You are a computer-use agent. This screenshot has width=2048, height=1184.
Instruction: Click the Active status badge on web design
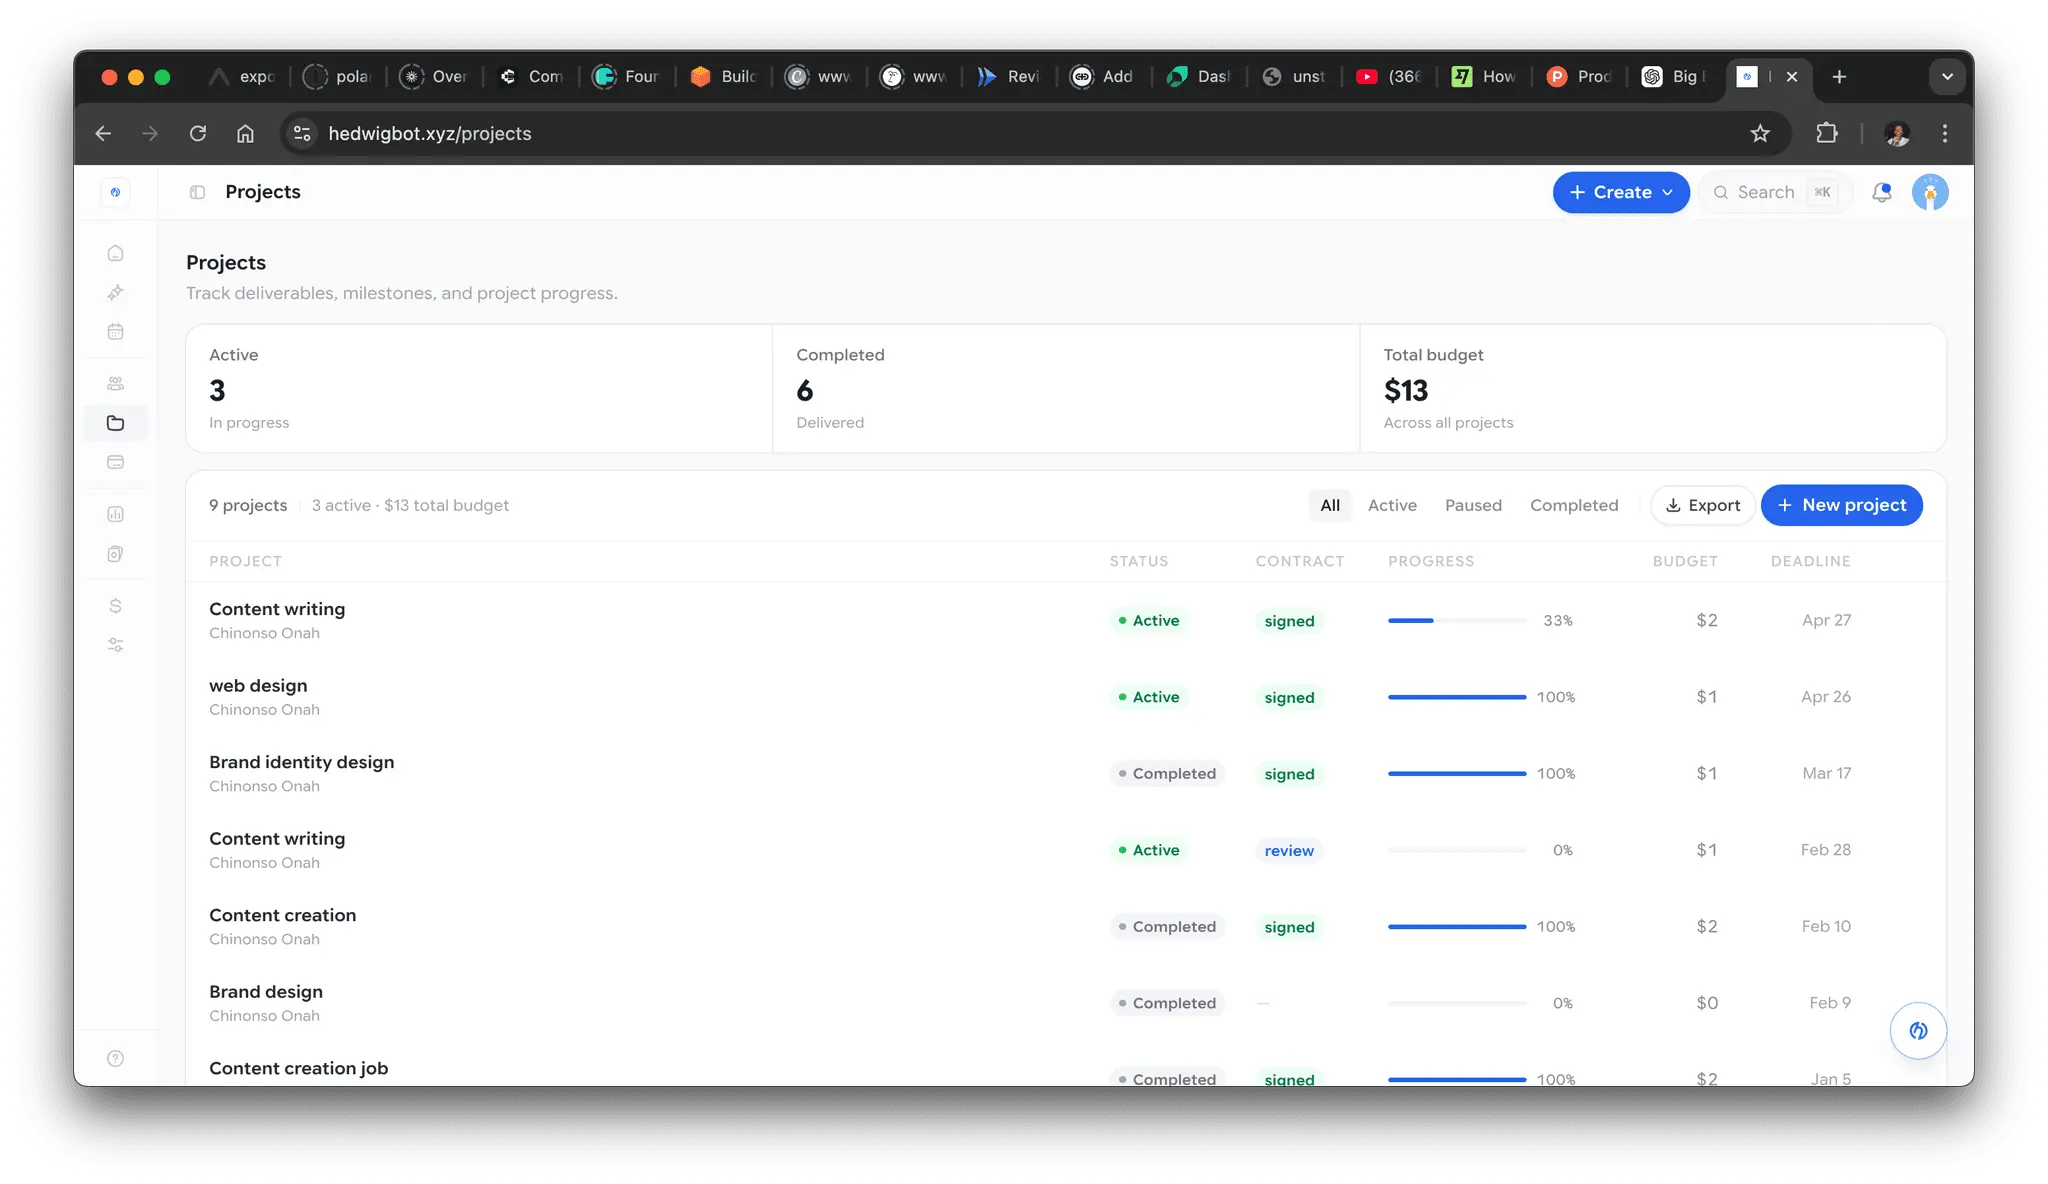coord(1148,697)
